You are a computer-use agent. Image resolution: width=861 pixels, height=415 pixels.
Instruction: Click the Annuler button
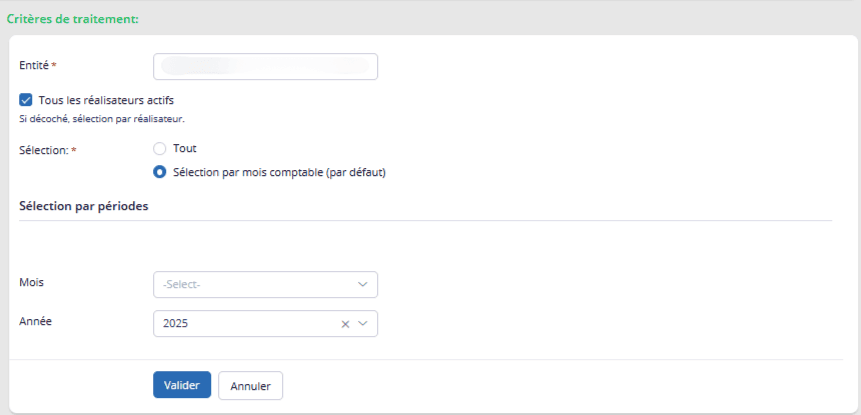[x=250, y=386]
